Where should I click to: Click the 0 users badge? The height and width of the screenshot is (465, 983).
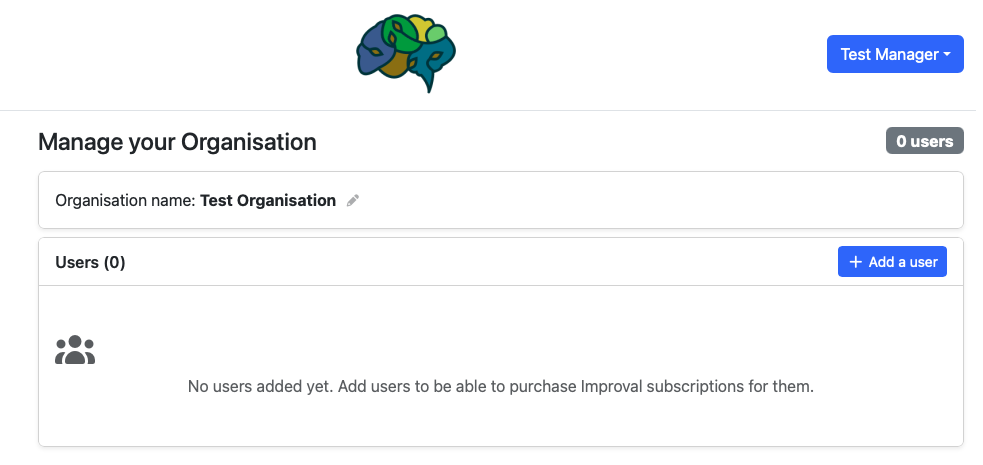[924, 141]
